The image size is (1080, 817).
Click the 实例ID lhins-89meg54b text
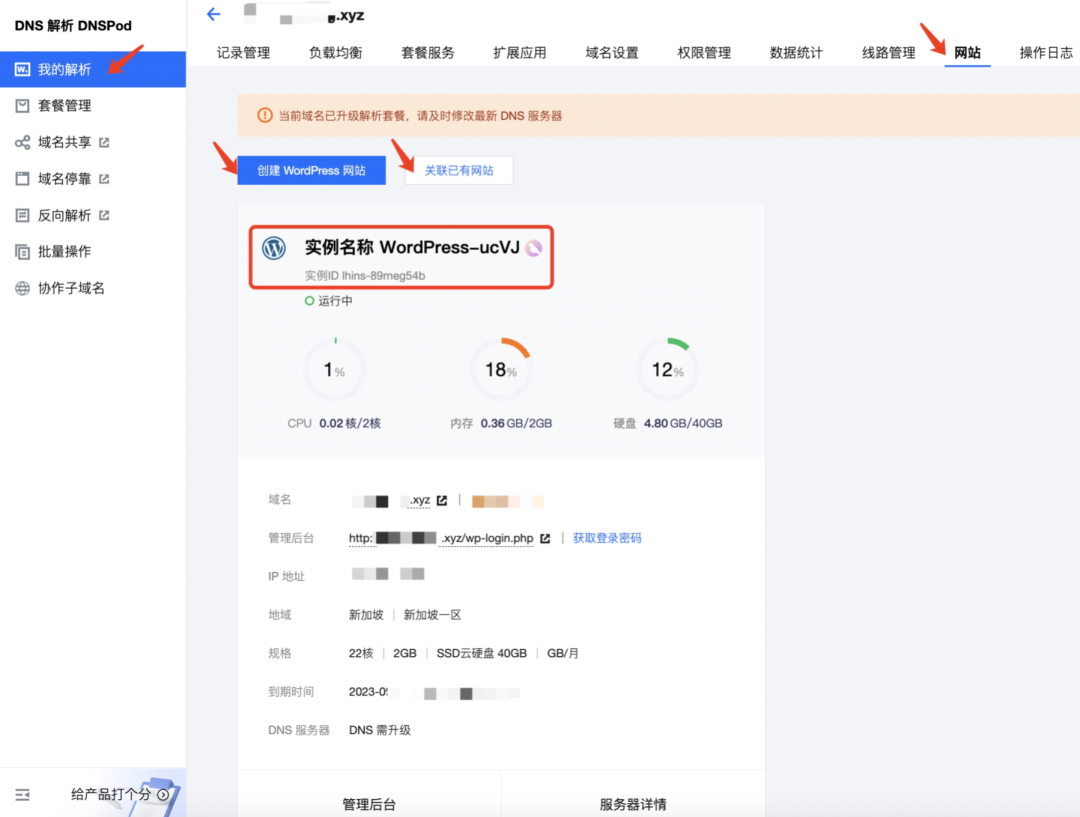point(365,276)
